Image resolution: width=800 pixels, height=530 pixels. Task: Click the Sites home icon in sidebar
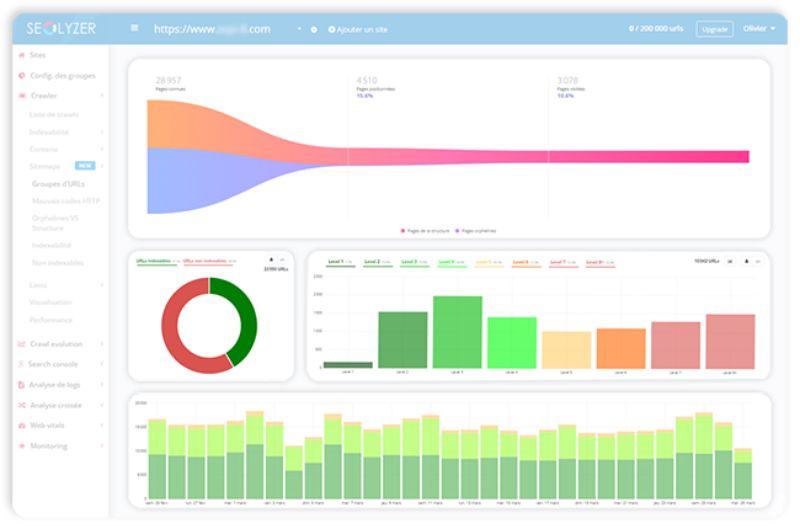[x=21, y=55]
